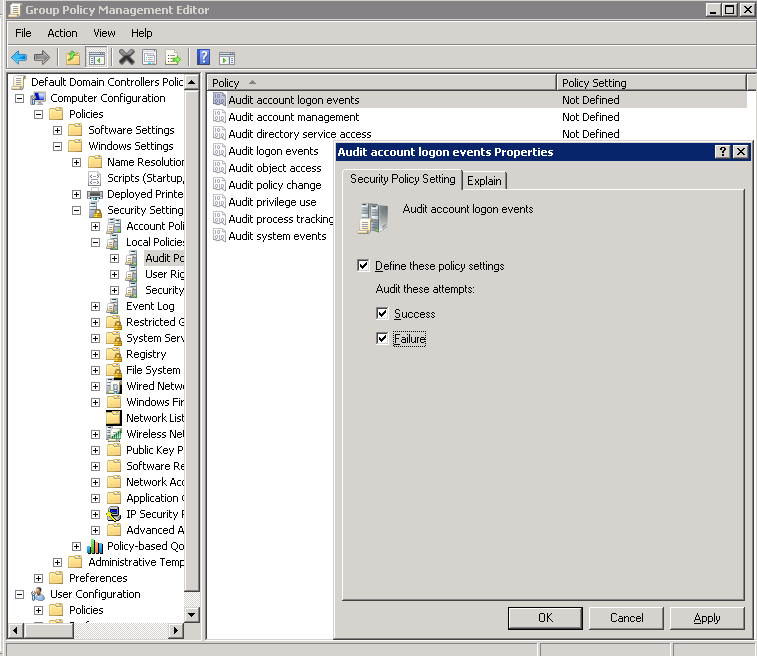Screen dimensions: 757x656
Task: Sort by Policy column header
Action: (382, 83)
